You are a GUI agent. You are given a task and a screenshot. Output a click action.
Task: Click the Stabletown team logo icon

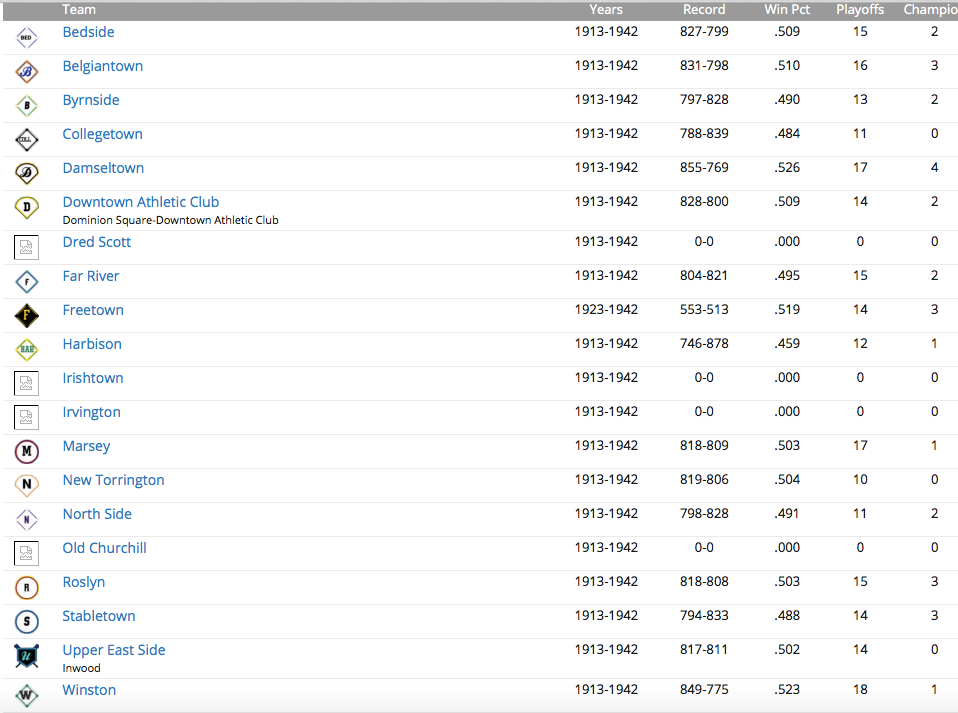pyautogui.click(x=26, y=622)
